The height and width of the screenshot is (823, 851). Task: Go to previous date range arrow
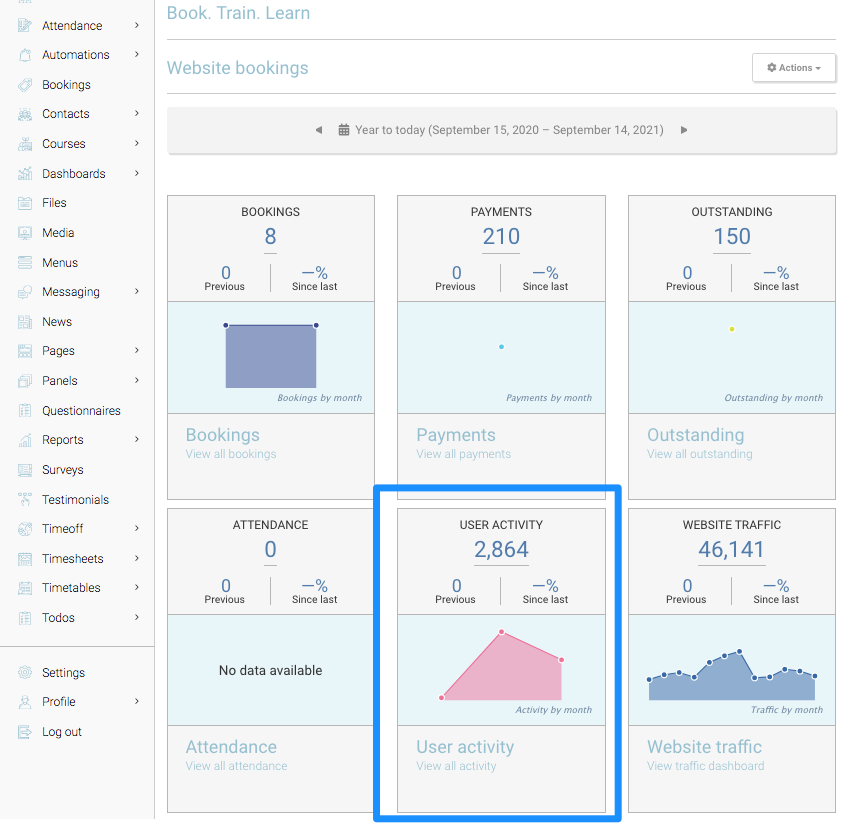click(x=319, y=130)
